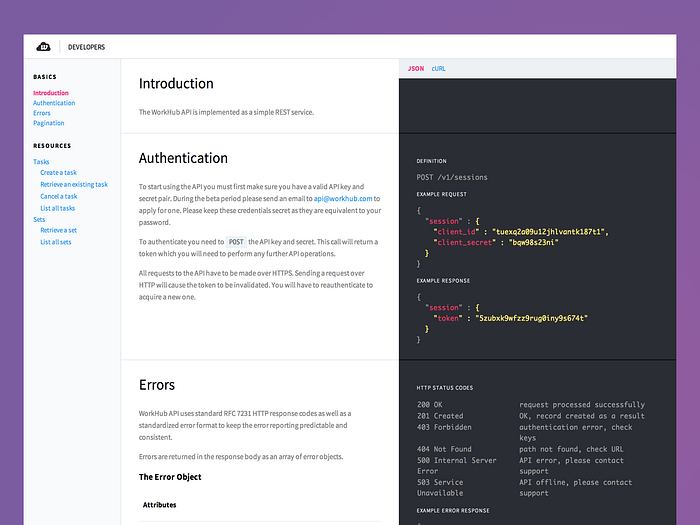Click the client_id value string
This screenshot has height=525, width=700.
pos(550,232)
